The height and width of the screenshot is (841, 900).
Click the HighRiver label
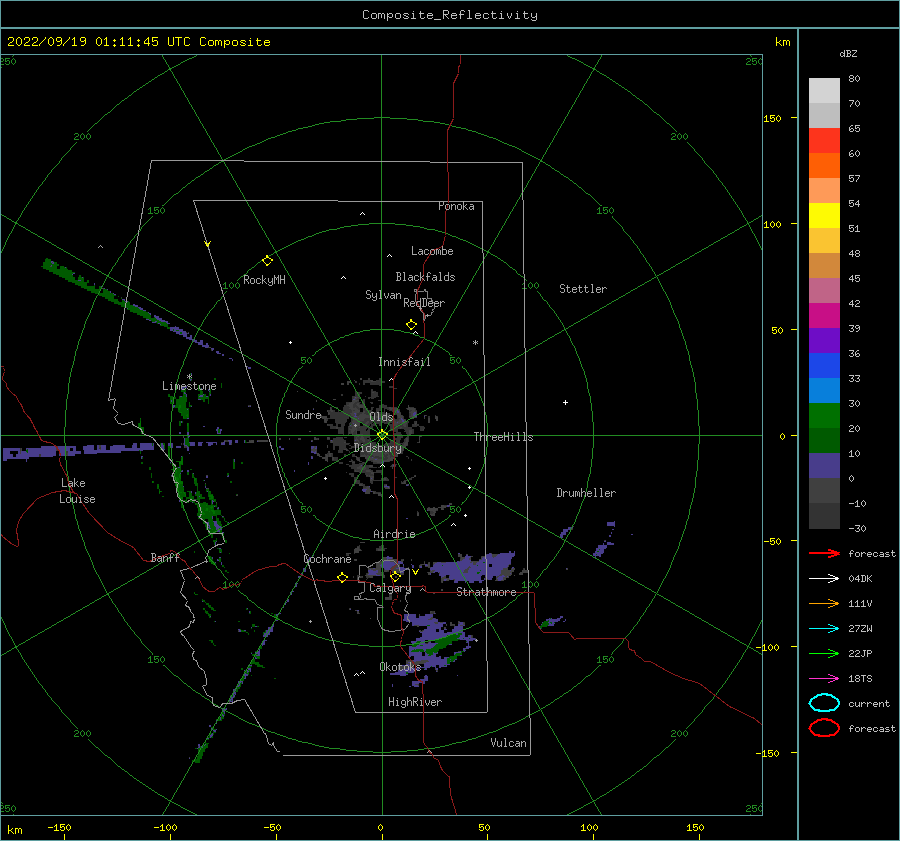coord(415,702)
